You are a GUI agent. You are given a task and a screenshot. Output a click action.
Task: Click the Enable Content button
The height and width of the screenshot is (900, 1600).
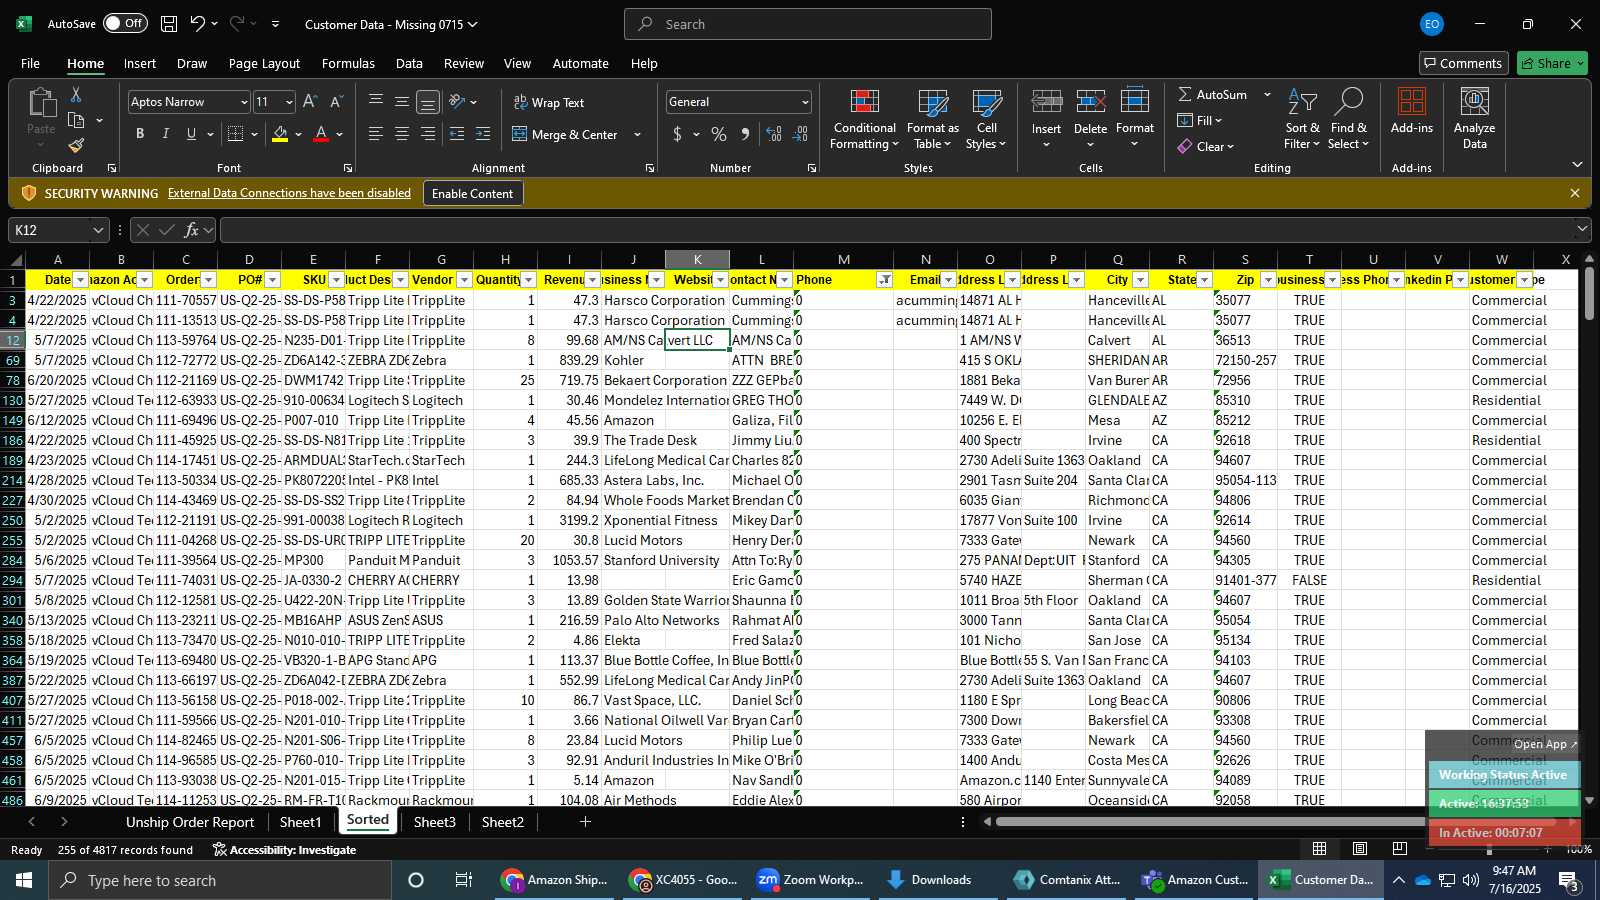click(x=472, y=193)
